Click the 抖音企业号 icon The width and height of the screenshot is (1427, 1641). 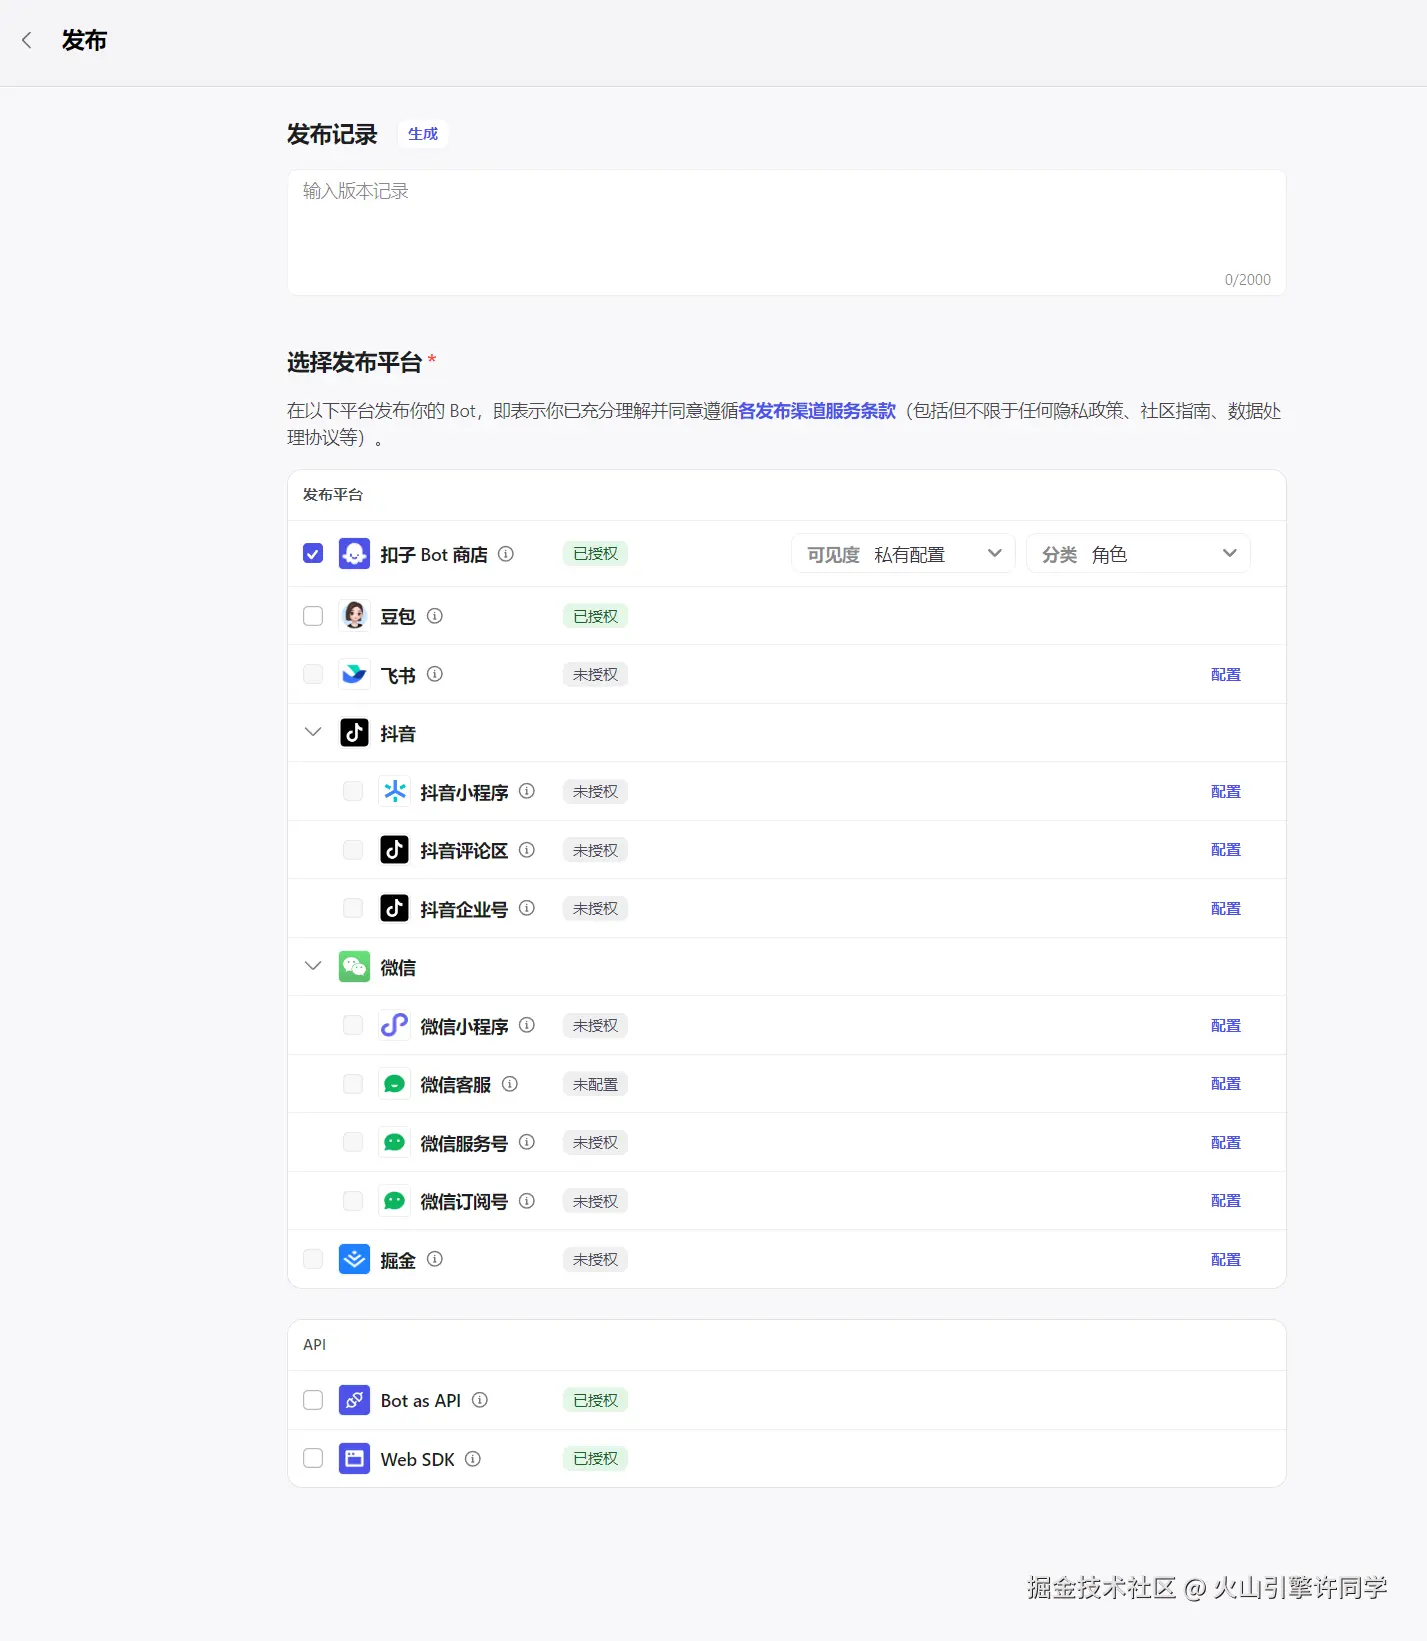click(394, 909)
